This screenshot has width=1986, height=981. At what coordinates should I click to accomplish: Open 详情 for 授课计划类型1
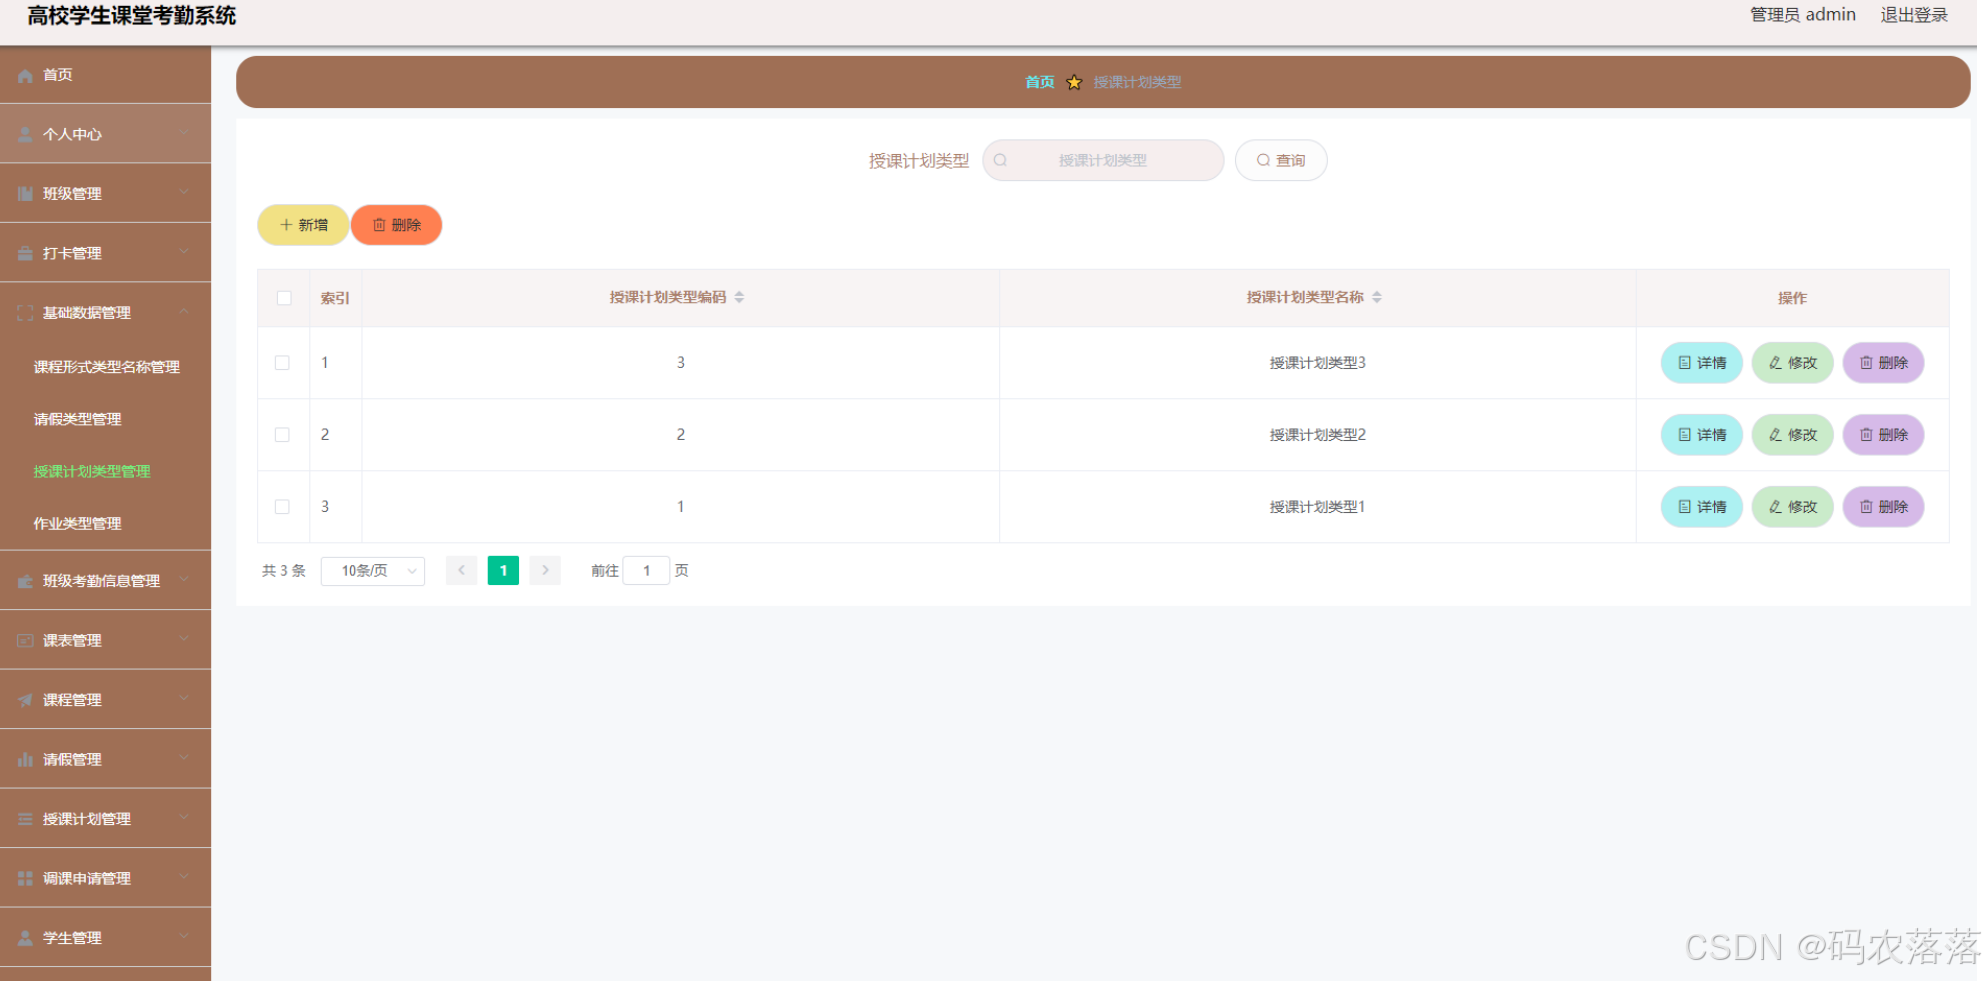click(x=1702, y=507)
